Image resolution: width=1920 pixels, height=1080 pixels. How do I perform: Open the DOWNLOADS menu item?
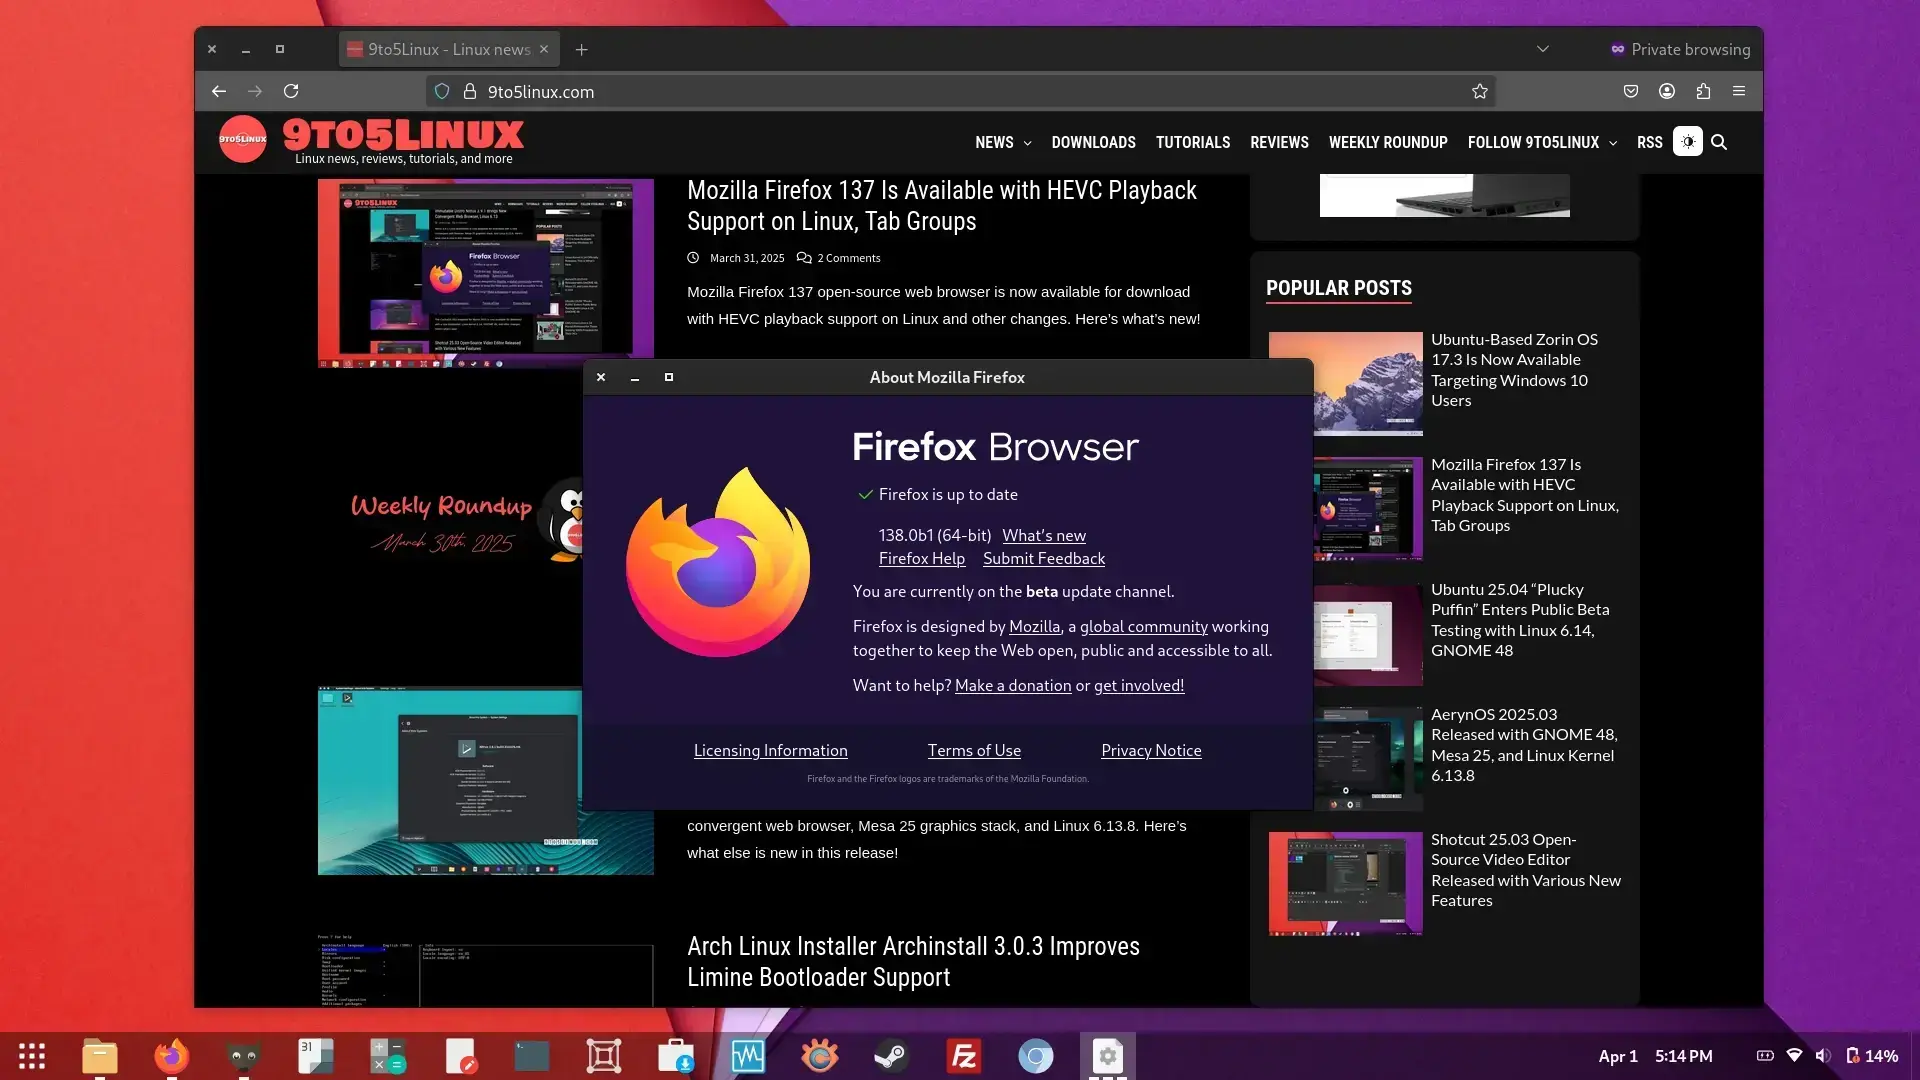pos(1093,142)
